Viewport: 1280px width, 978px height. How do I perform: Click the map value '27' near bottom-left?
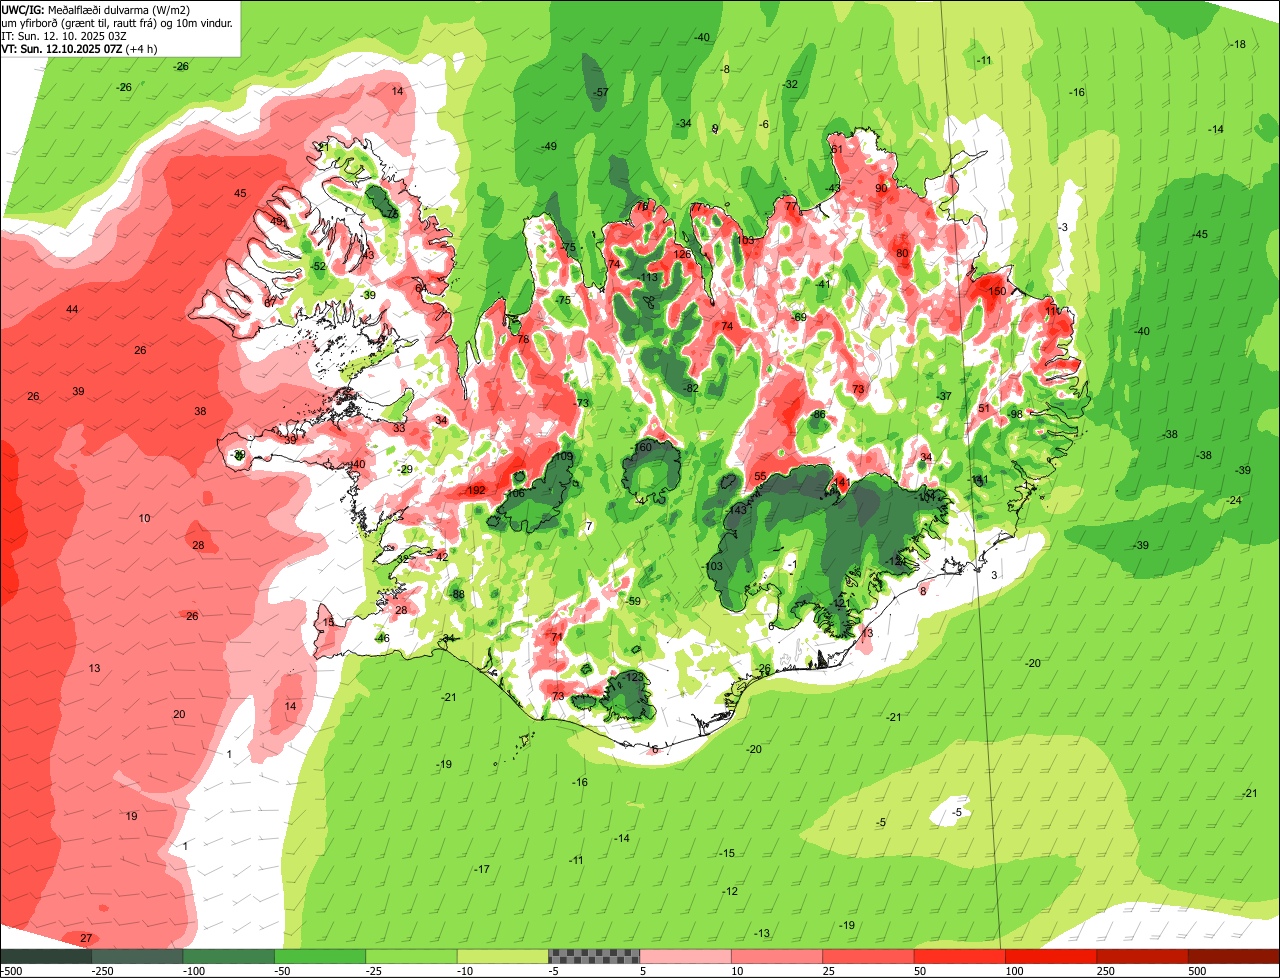[x=86, y=938]
